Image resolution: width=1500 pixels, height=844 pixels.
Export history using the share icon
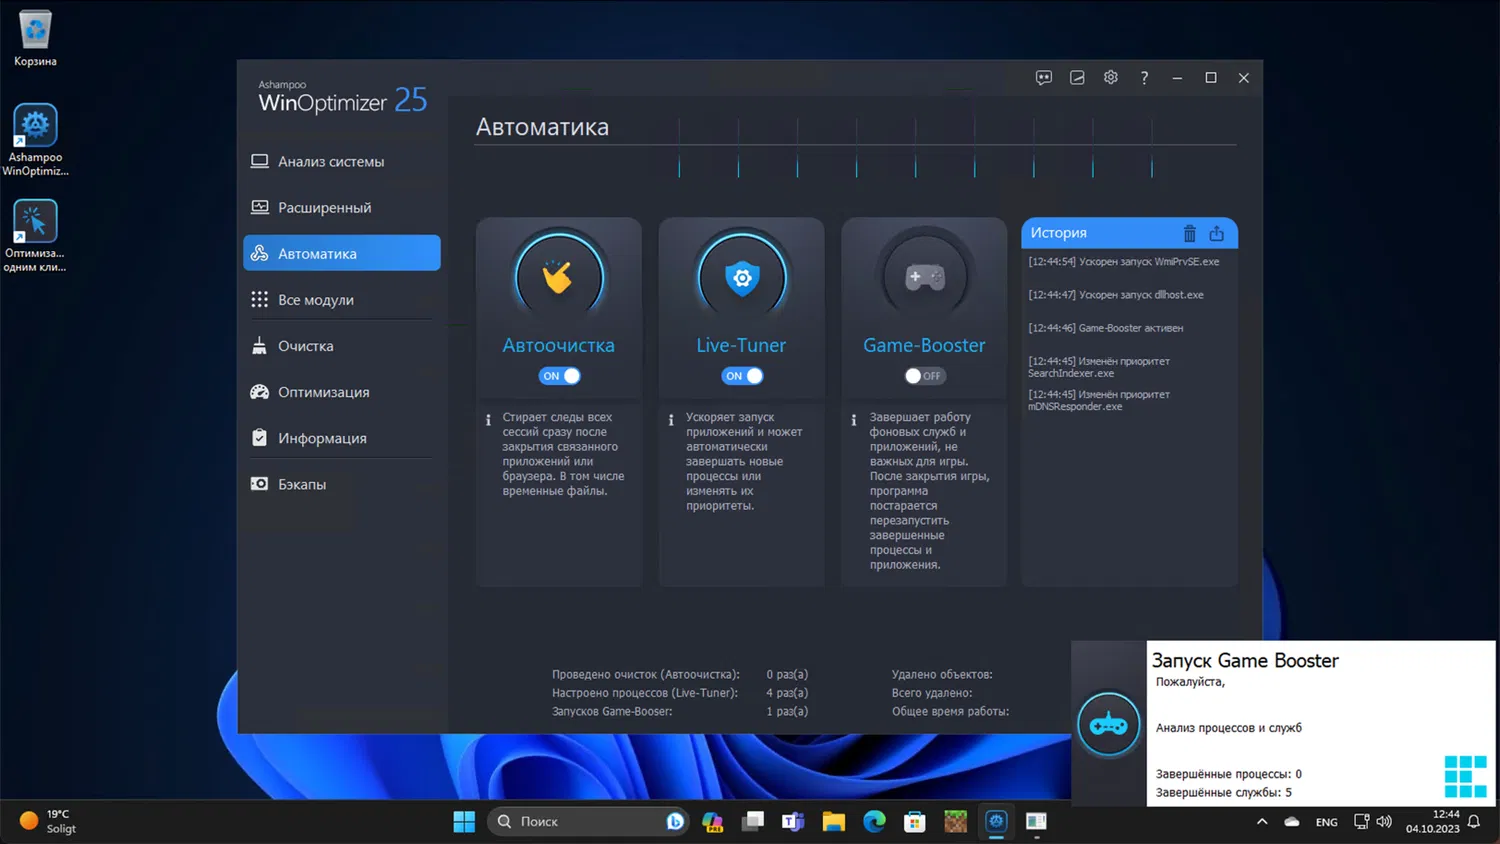click(1217, 233)
